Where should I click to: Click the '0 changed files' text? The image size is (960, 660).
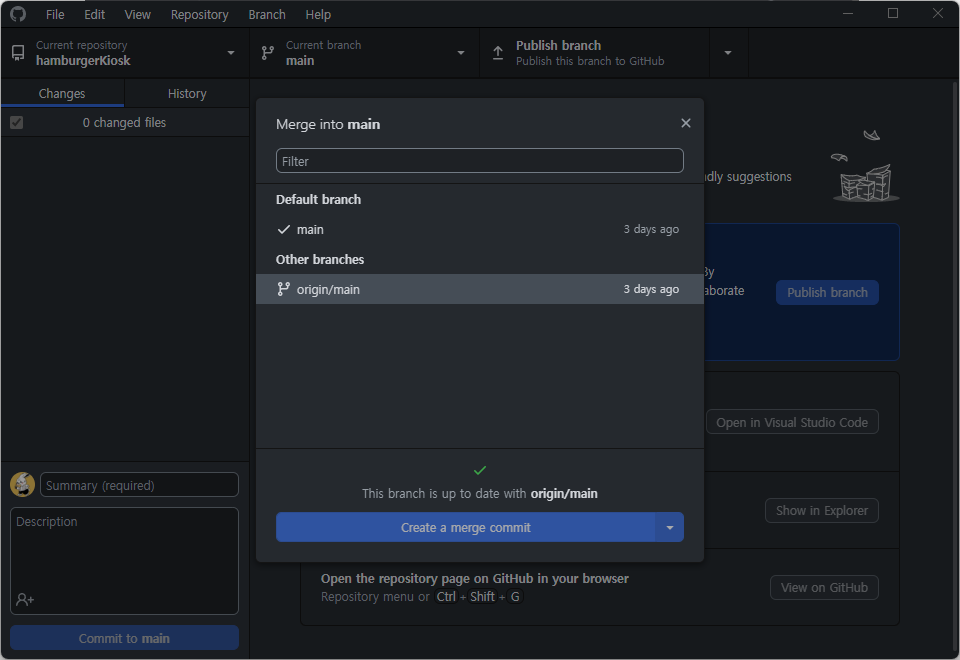tap(124, 122)
